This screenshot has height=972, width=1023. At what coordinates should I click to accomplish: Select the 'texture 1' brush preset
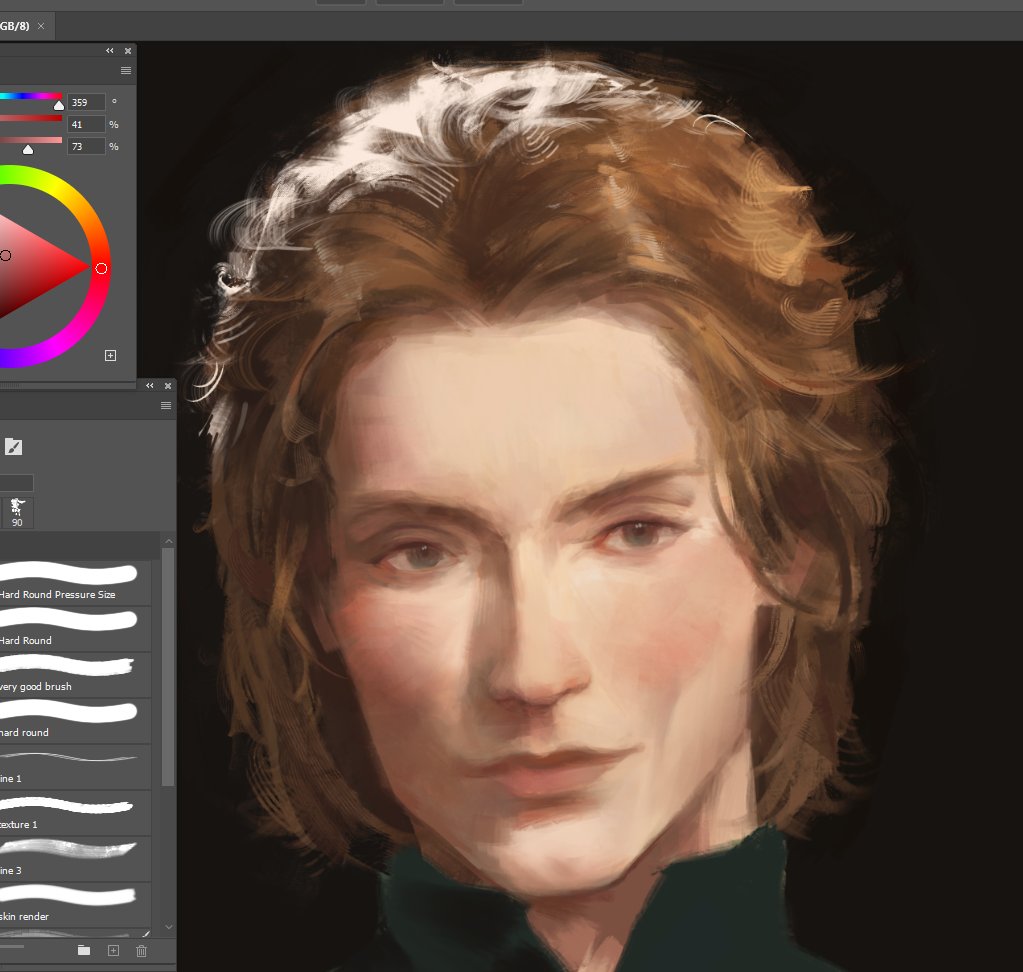pos(75,813)
